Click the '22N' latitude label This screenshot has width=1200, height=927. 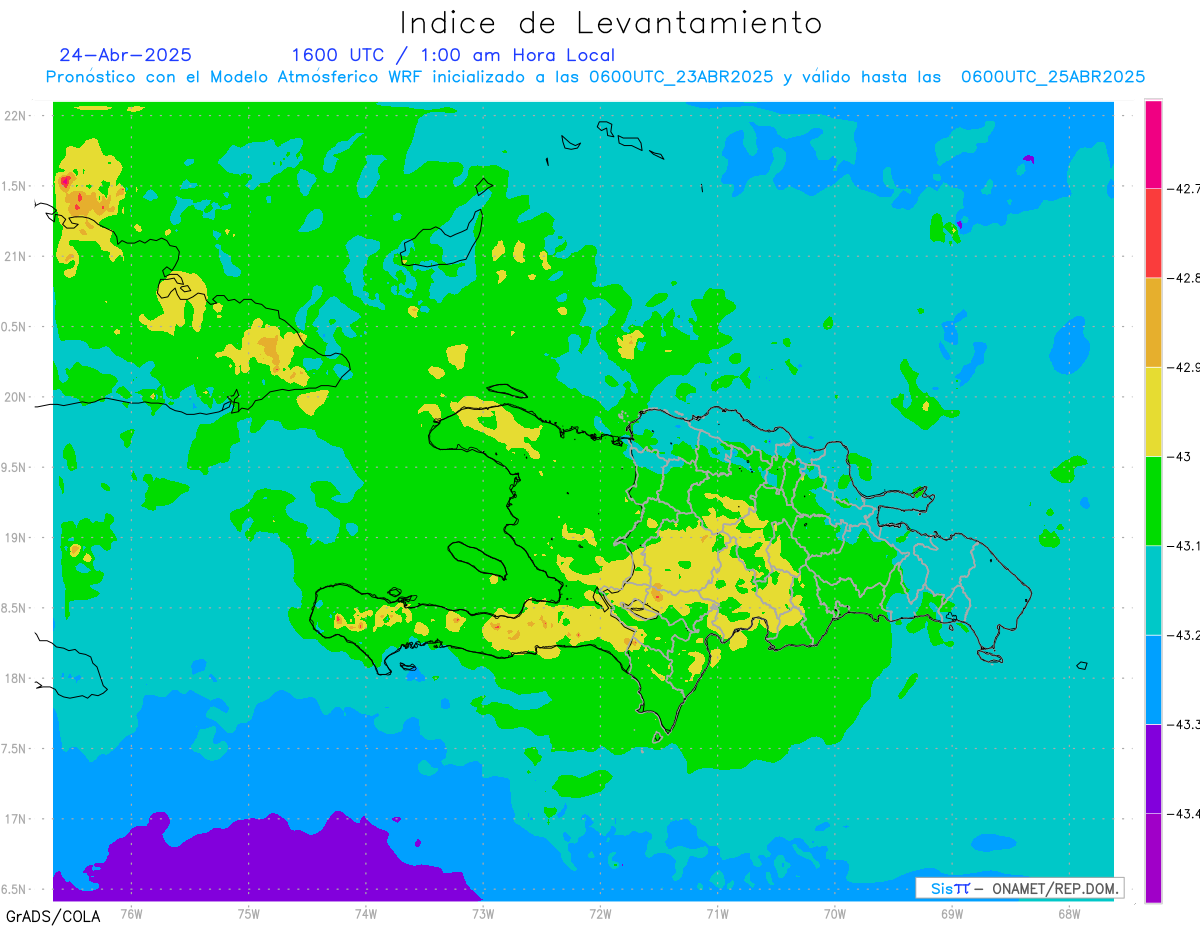click(16, 115)
